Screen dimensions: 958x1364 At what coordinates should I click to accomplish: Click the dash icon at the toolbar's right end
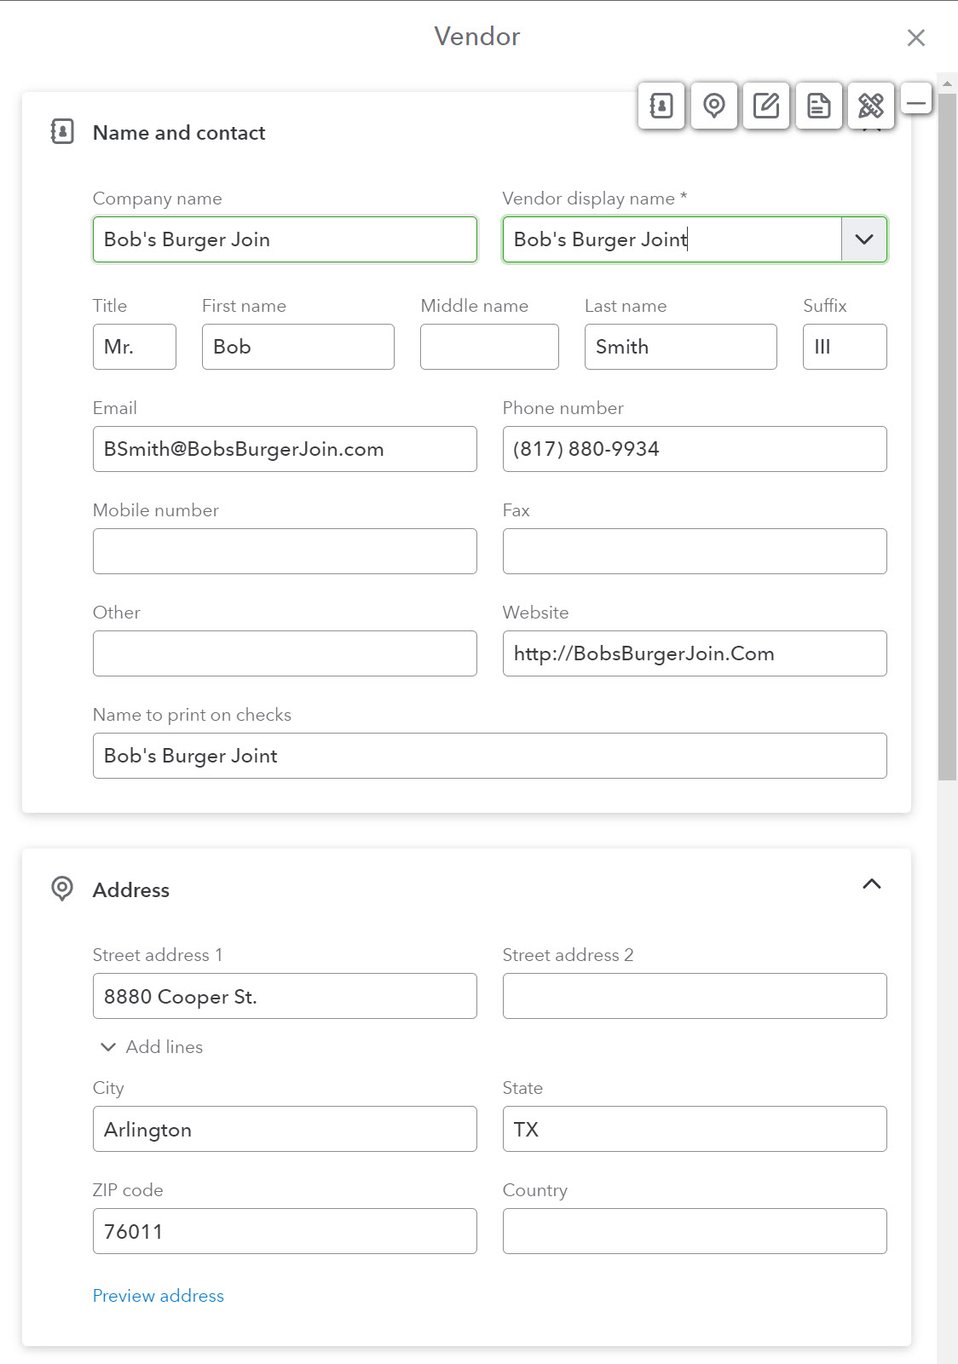[x=916, y=101]
